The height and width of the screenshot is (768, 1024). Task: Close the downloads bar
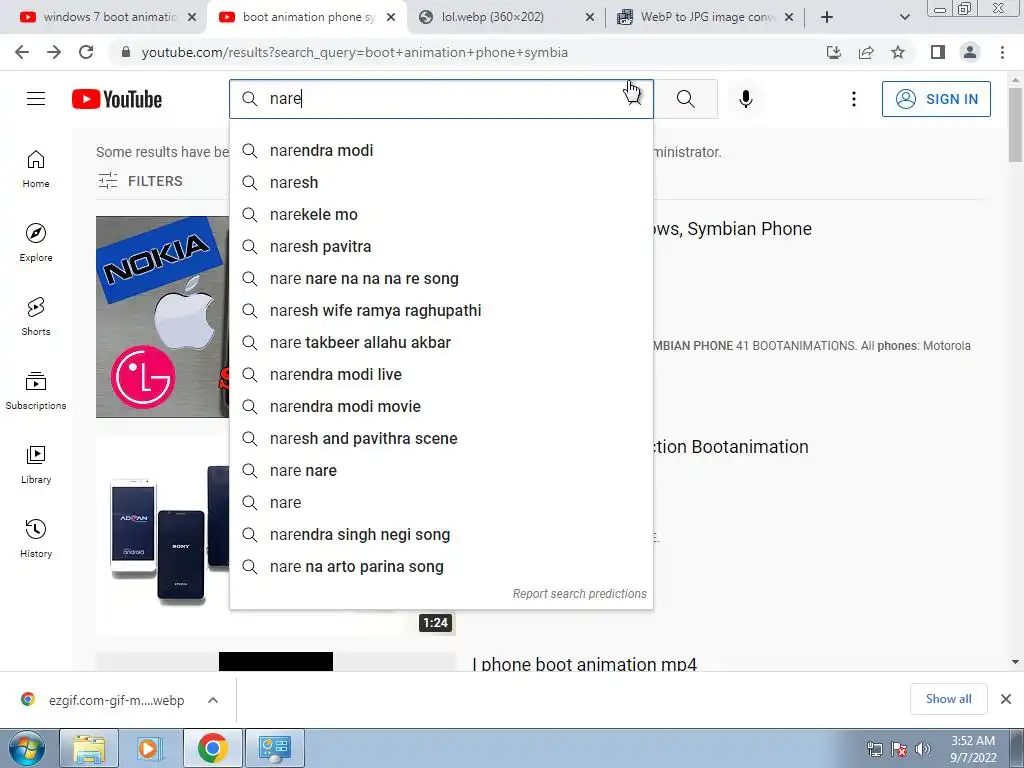coord(1006,699)
